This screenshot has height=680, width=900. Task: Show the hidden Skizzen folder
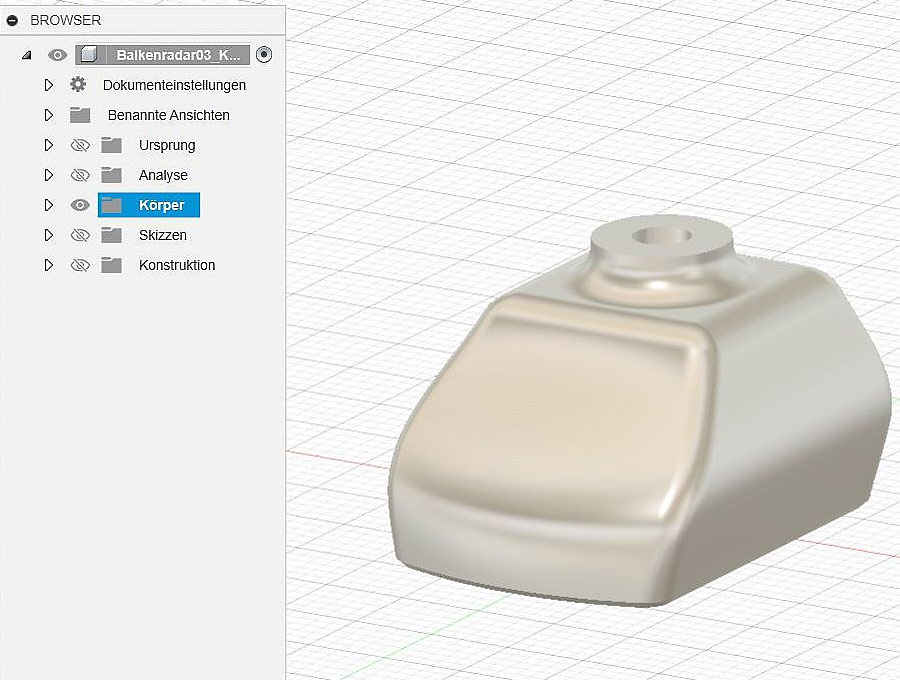pos(80,235)
